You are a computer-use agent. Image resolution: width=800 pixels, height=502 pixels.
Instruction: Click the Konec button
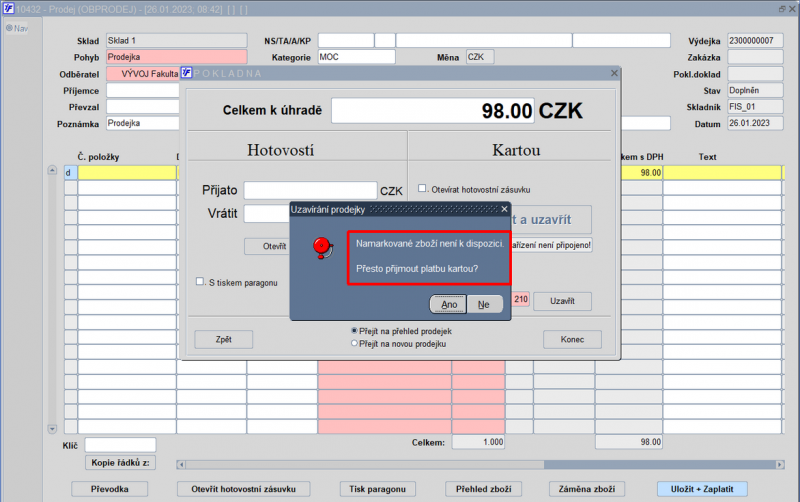click(572, 339)
